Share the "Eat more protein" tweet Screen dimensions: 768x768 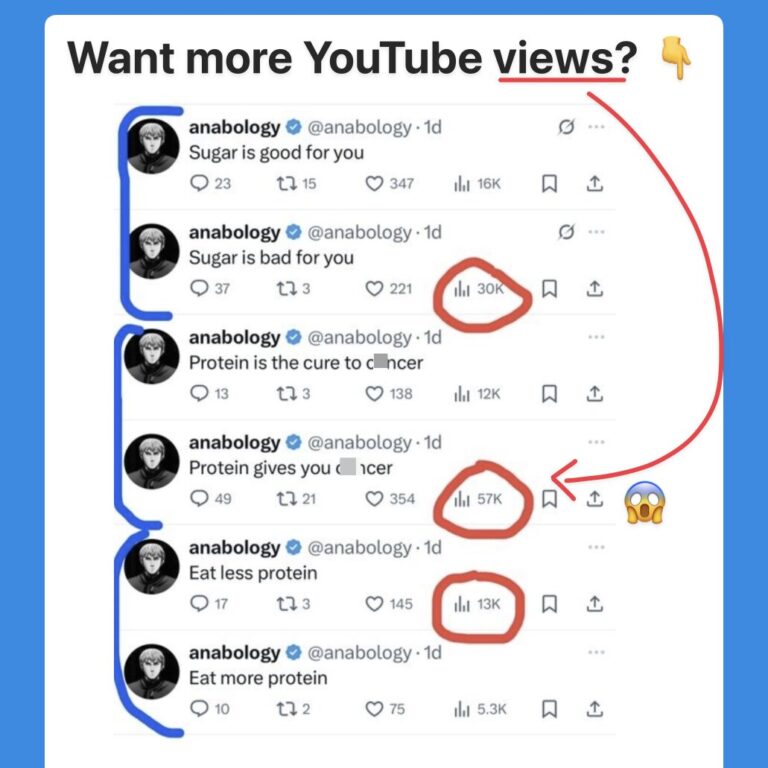pos(594,709)
